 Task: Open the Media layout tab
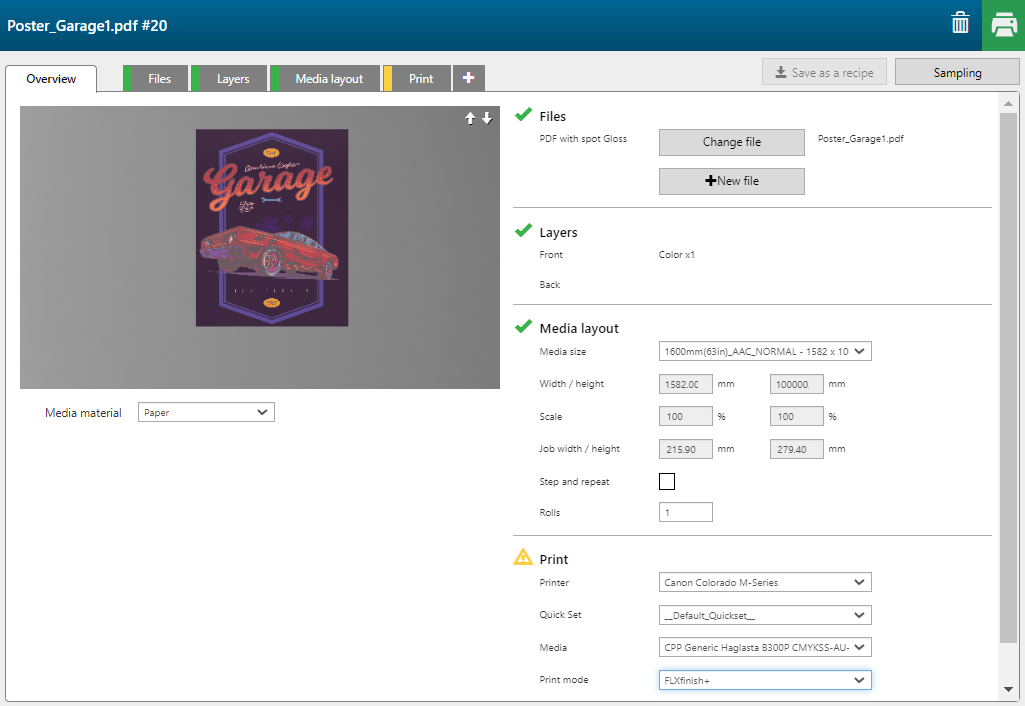click(329, 79)
